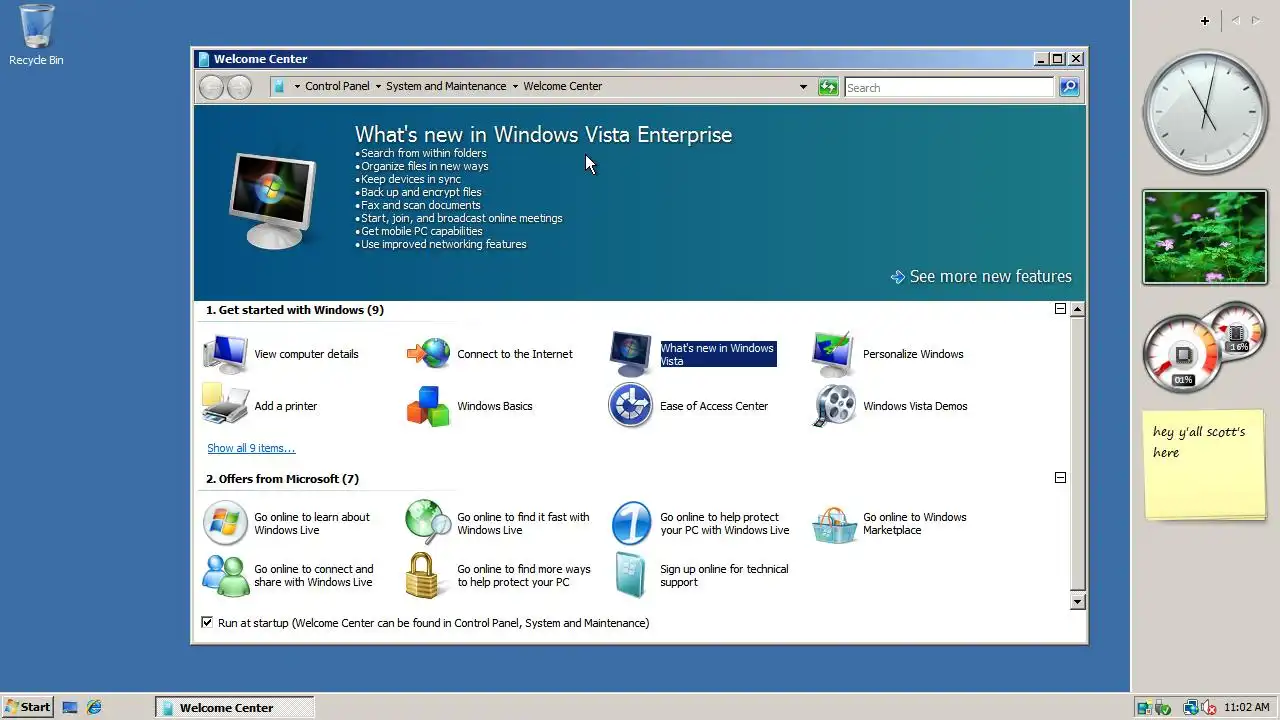Click Sign up online for technical support text
The image size is (1280, 720).
(x=724, y=575)
